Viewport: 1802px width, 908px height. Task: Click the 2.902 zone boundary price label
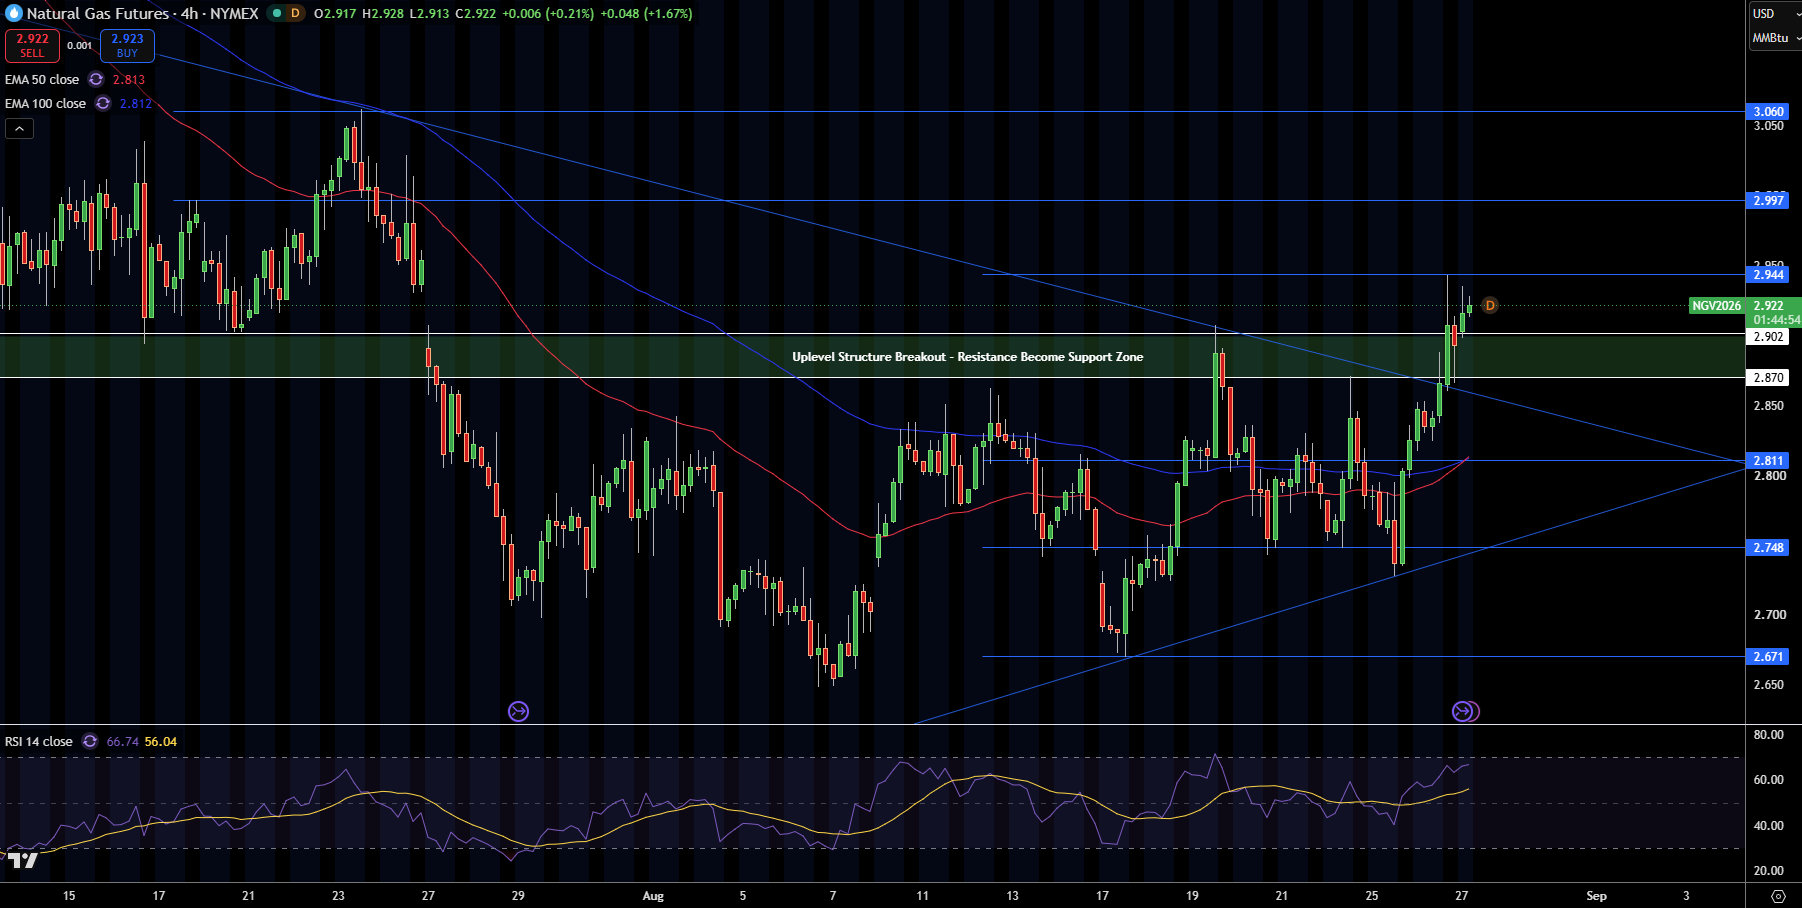(x=1768, y=336)
